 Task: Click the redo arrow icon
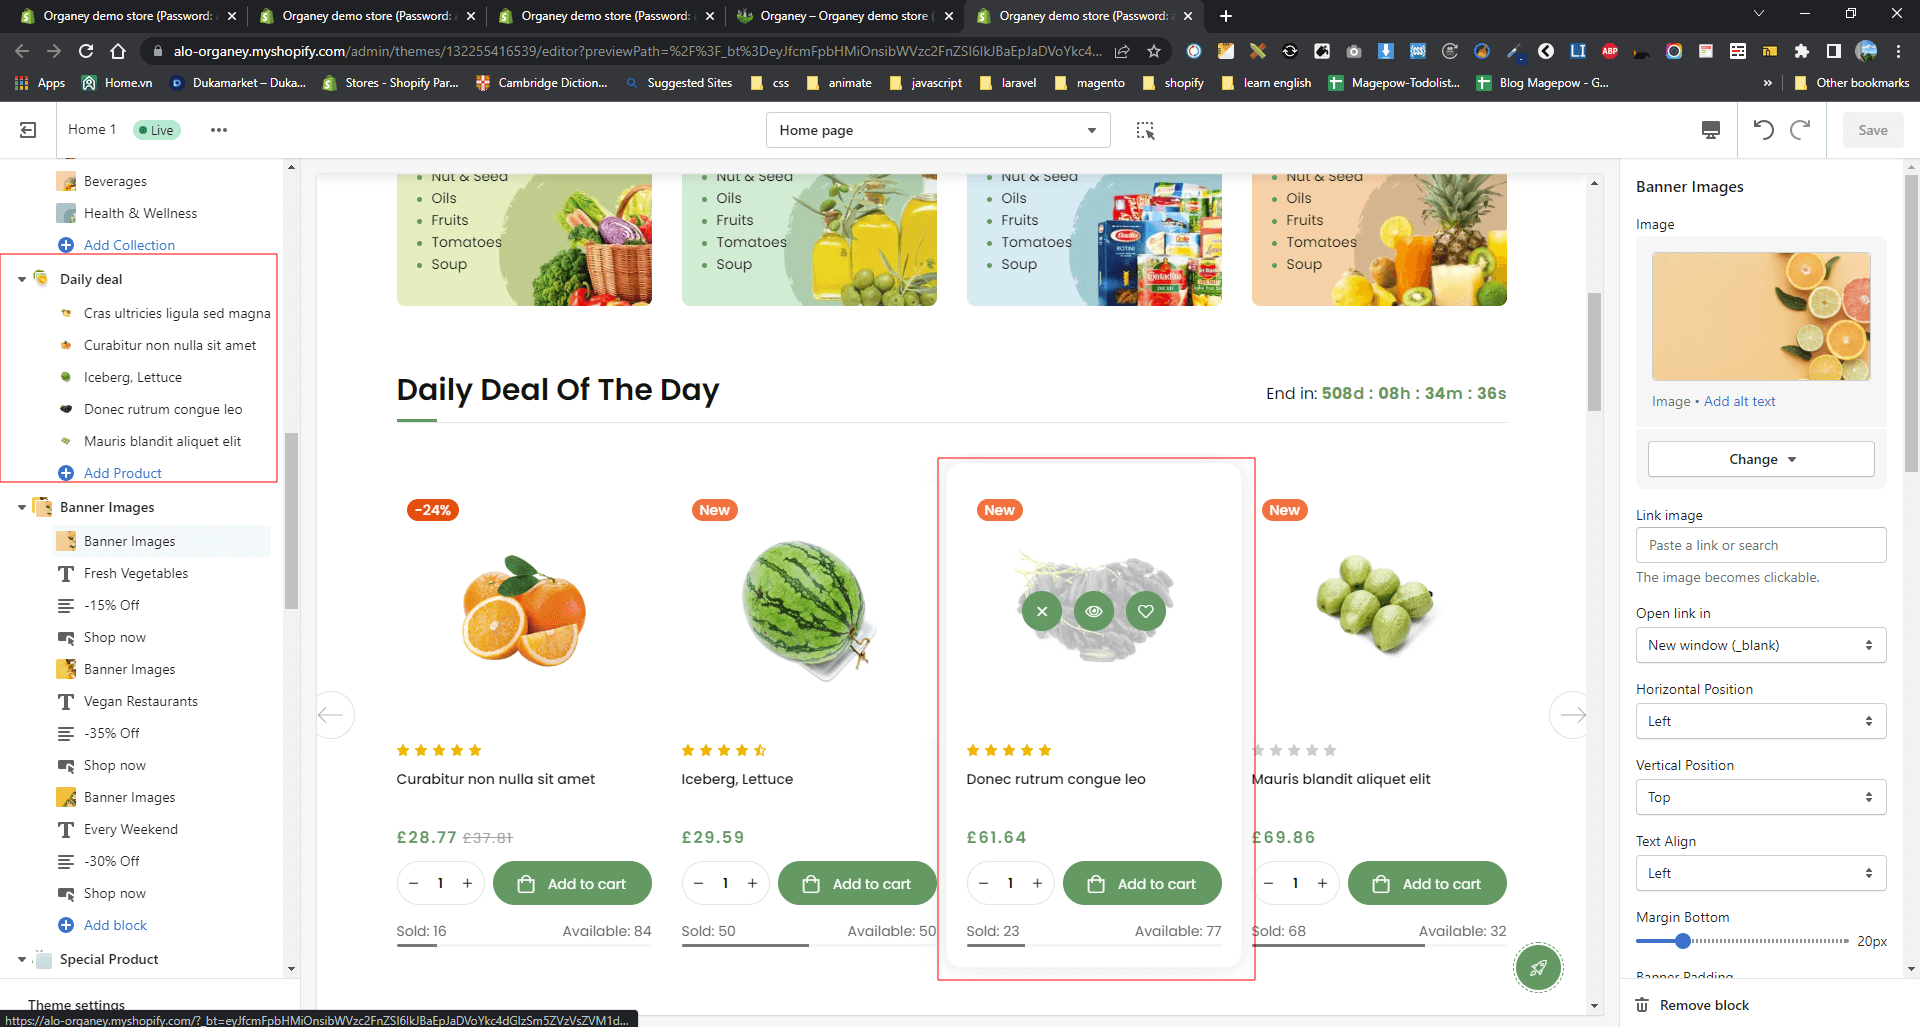[x=1800, y=130]
